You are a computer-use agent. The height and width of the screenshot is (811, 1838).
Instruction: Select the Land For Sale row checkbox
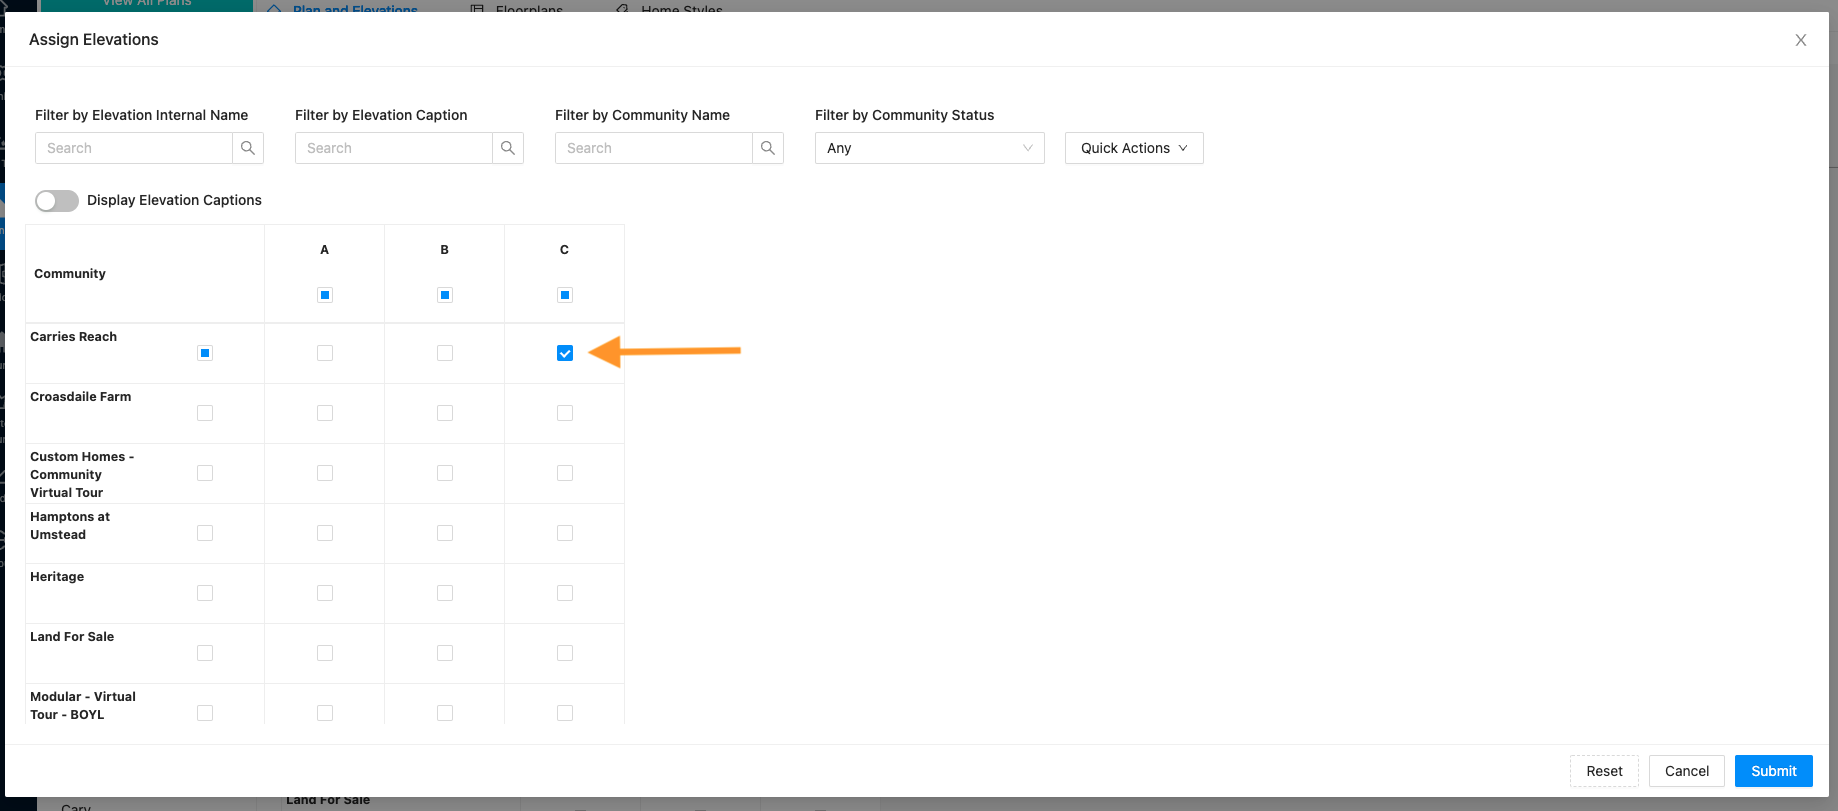(x=205, y=653)
